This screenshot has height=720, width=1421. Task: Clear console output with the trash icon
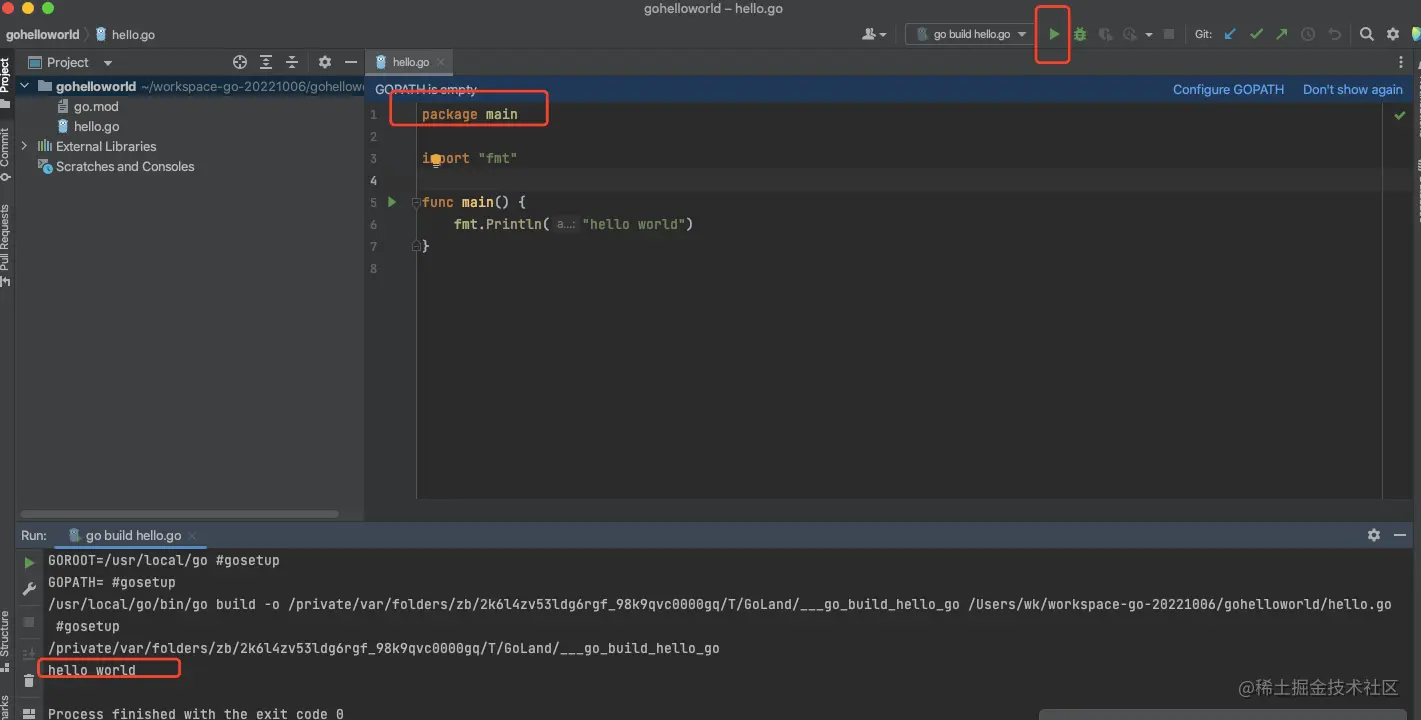coord(29,681)
